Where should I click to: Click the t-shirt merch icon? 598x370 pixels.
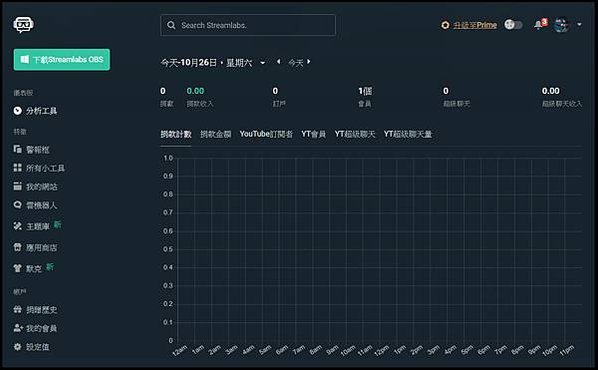[x=18, y=268]
